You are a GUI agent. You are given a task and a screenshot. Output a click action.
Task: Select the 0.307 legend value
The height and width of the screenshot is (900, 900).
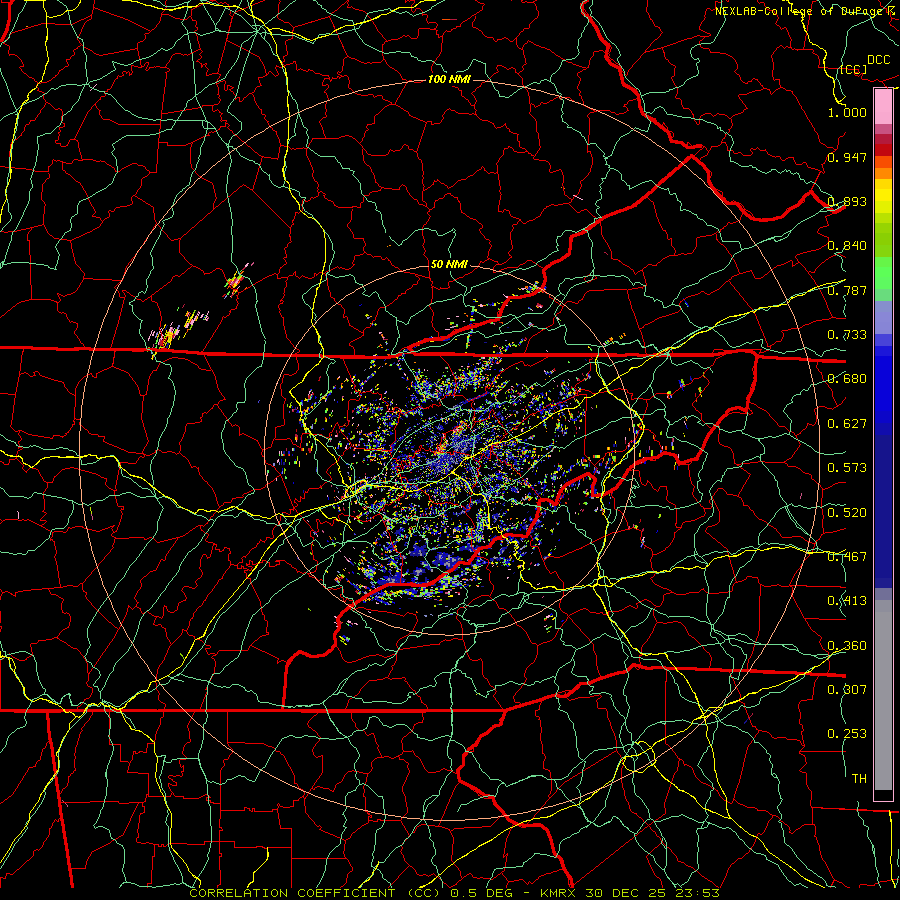pyautogui.click(x=847, y=689)
